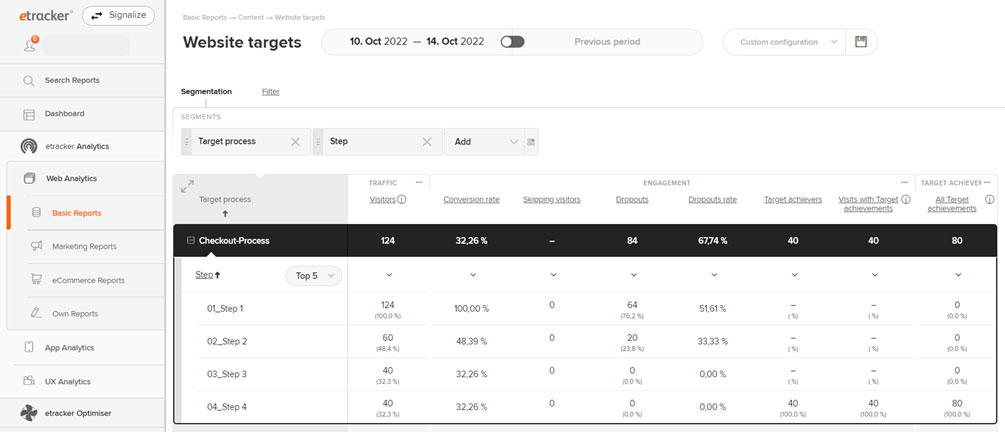Click the date range 10. Oct – 14. Oct

[x=417, y=42]
